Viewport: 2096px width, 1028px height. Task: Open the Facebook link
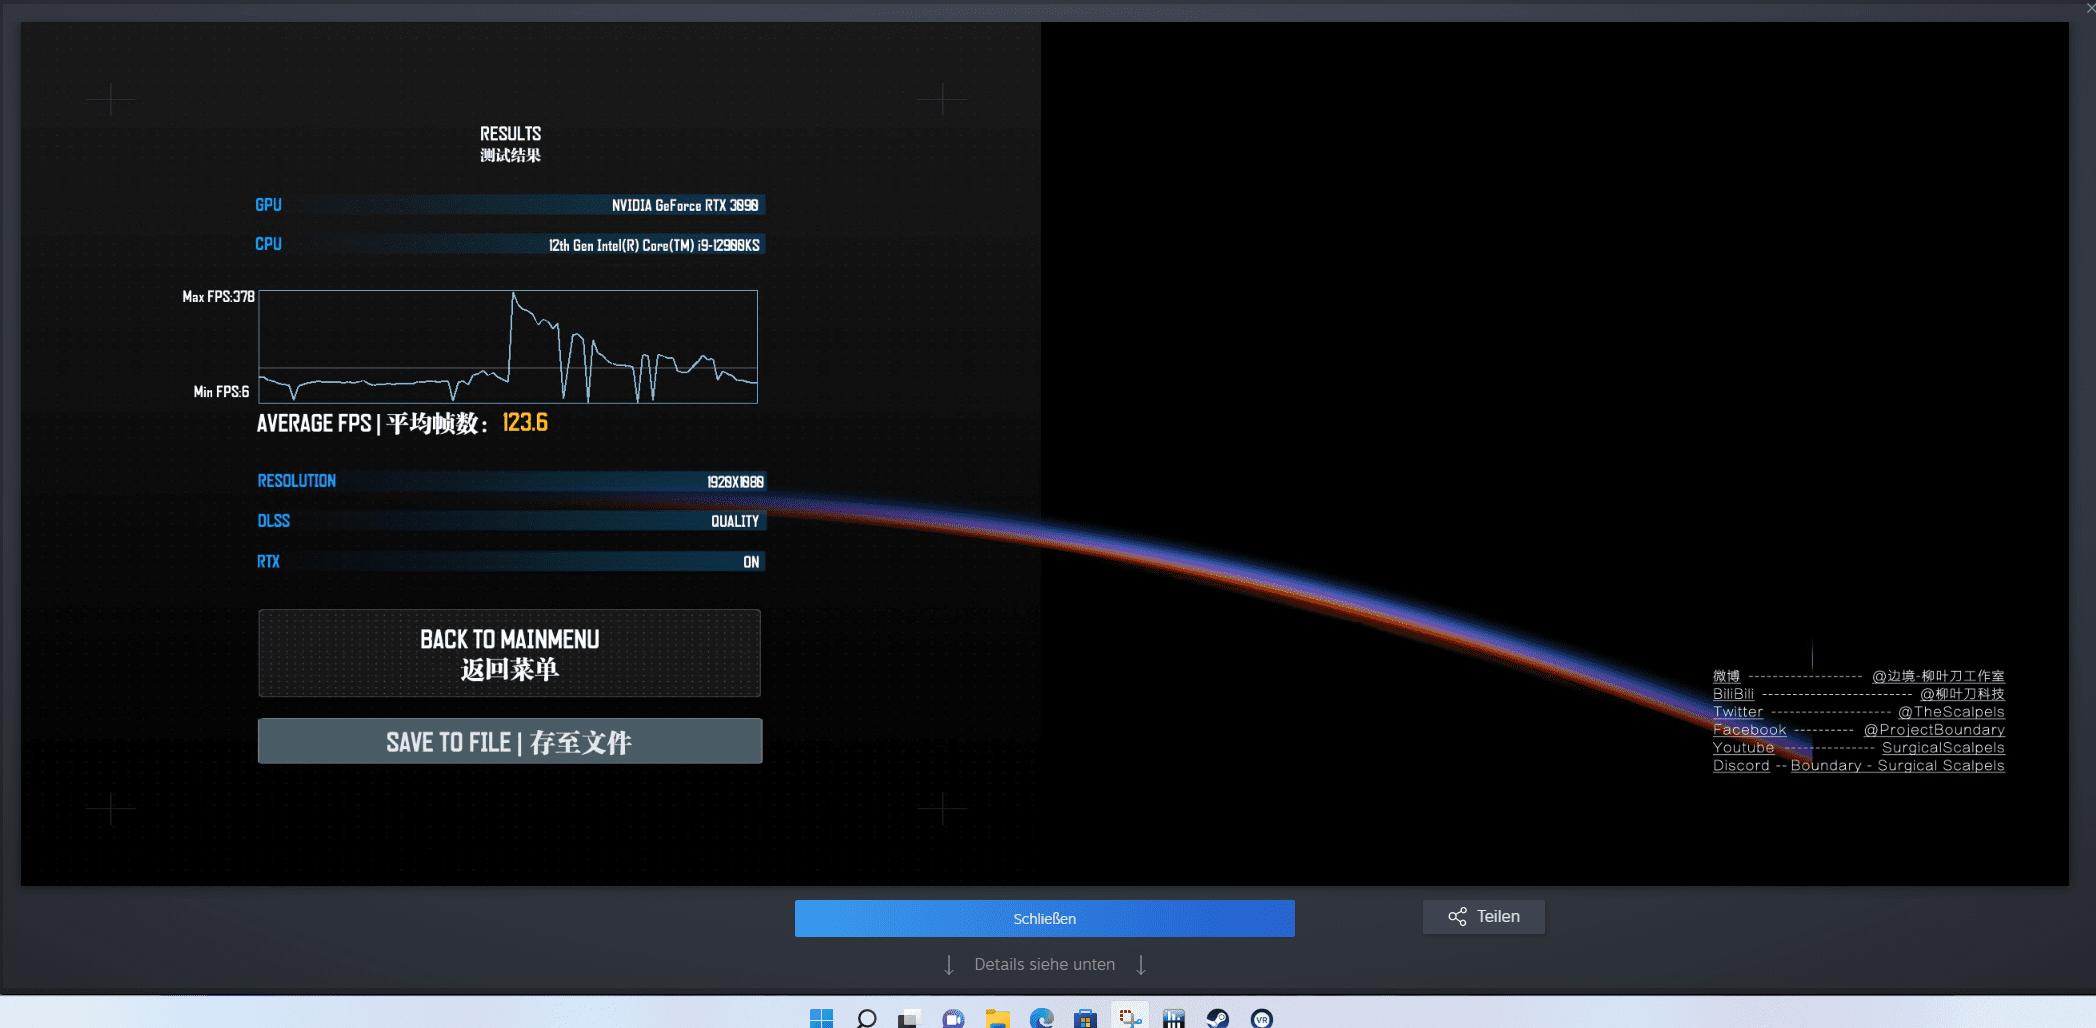1749,730
